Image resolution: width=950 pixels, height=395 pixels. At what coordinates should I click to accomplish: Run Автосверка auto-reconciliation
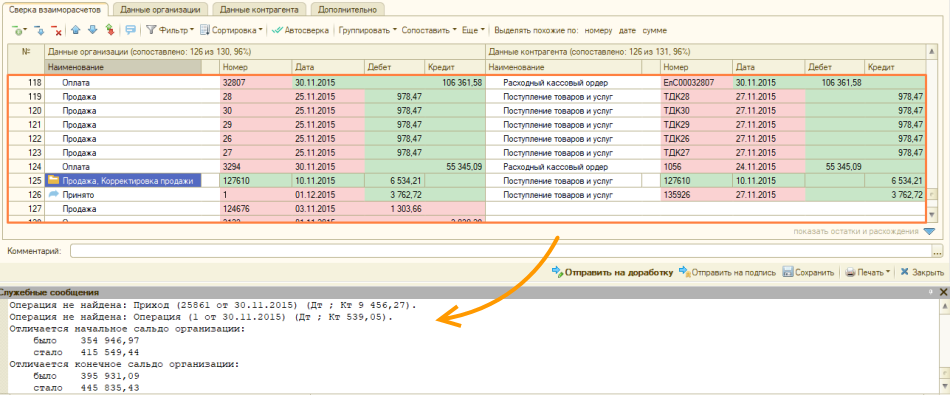point(301,30)
